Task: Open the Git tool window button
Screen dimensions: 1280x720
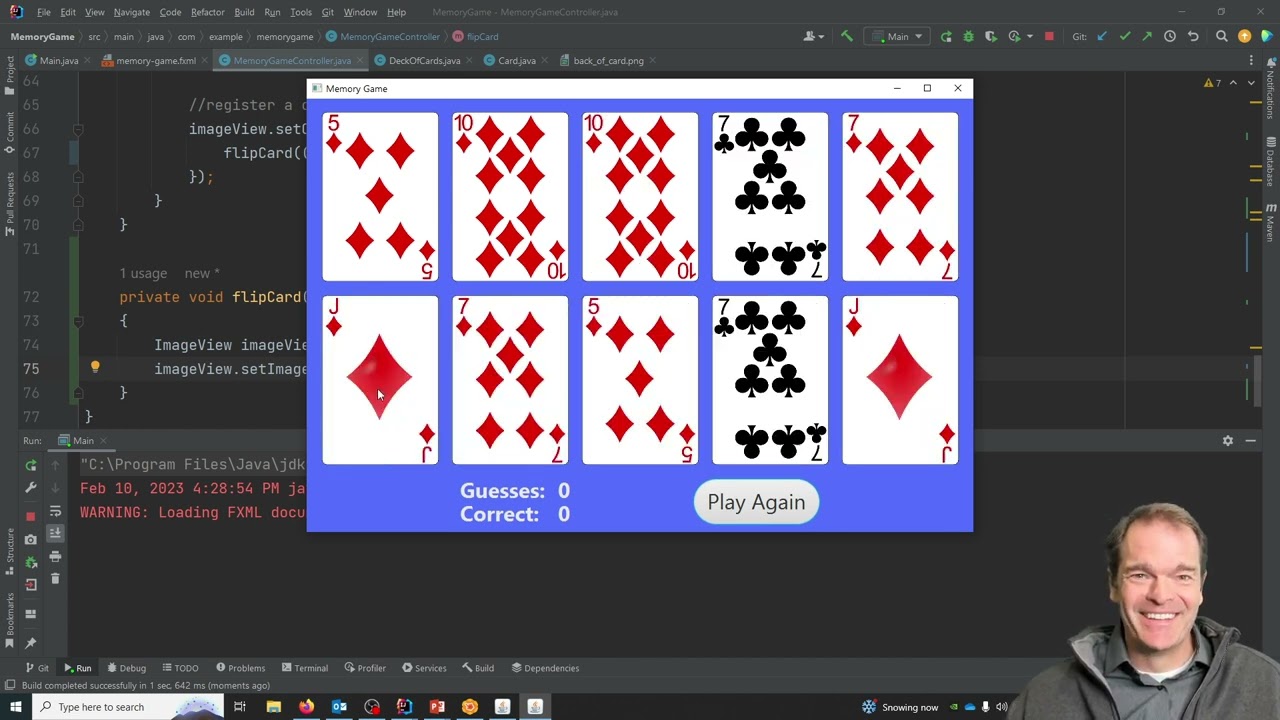Action: point(37,668)
